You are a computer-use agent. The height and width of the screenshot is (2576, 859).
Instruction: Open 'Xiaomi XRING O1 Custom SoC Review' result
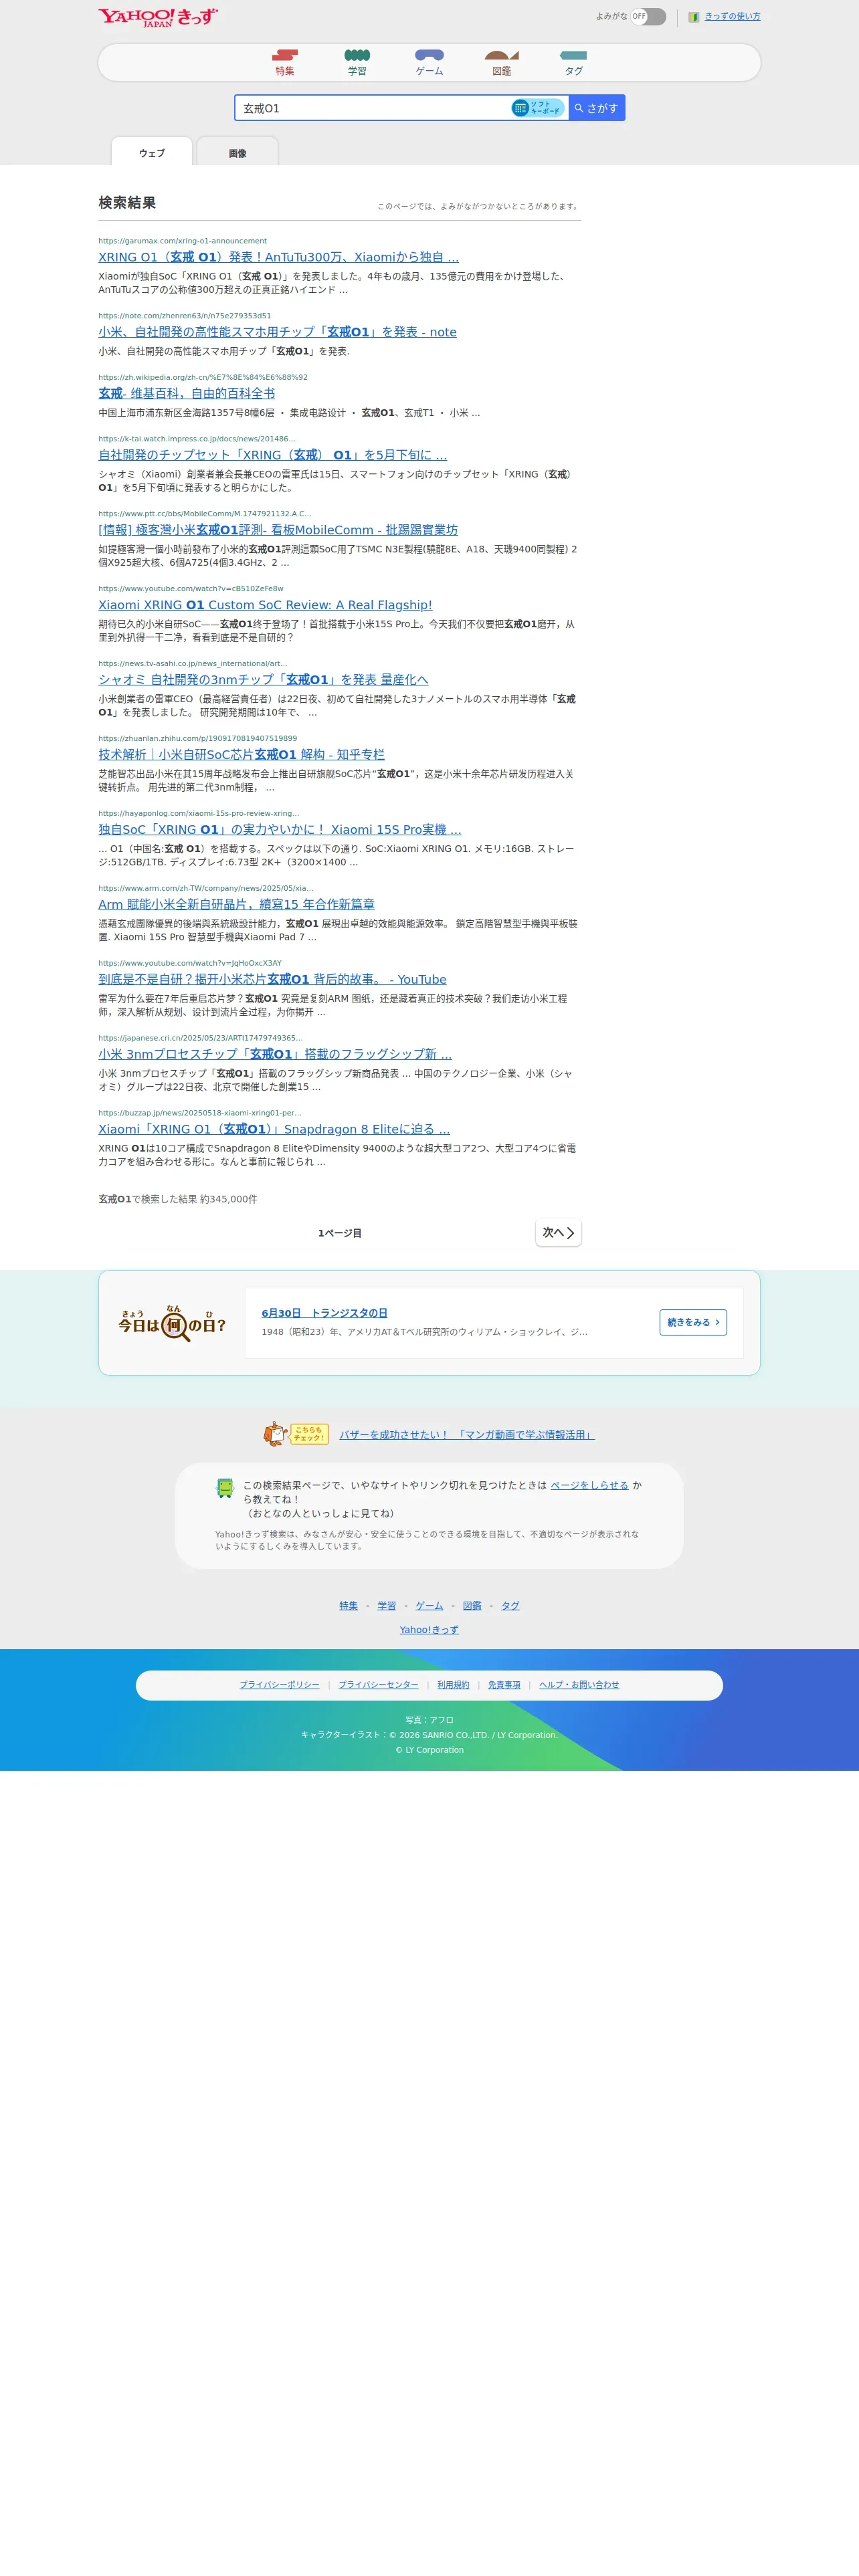tap(265, 605)
